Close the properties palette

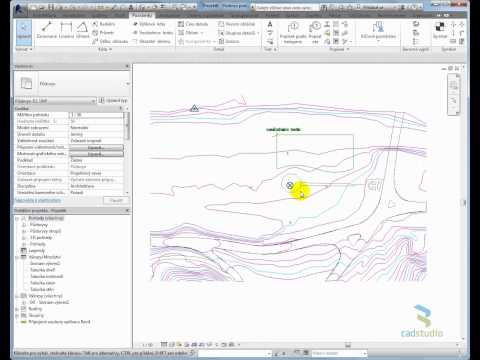coord(127,66)
